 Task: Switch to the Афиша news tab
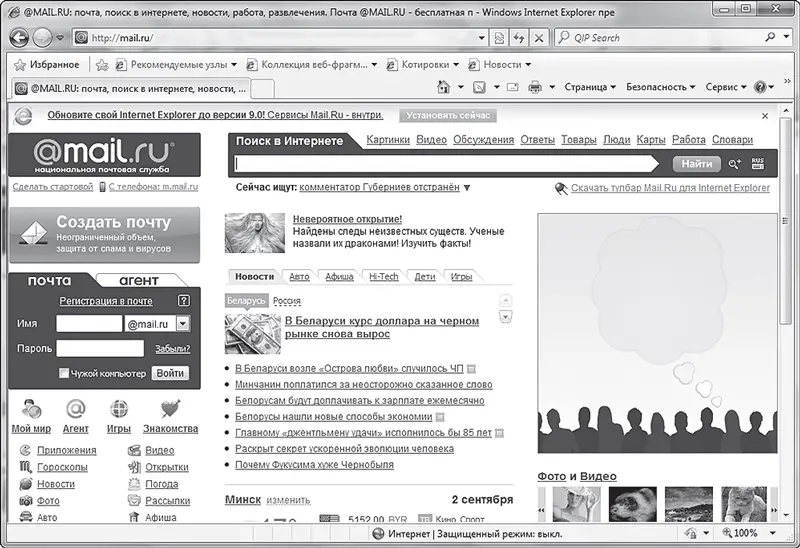pyautogui.click(x=339, y=277)
